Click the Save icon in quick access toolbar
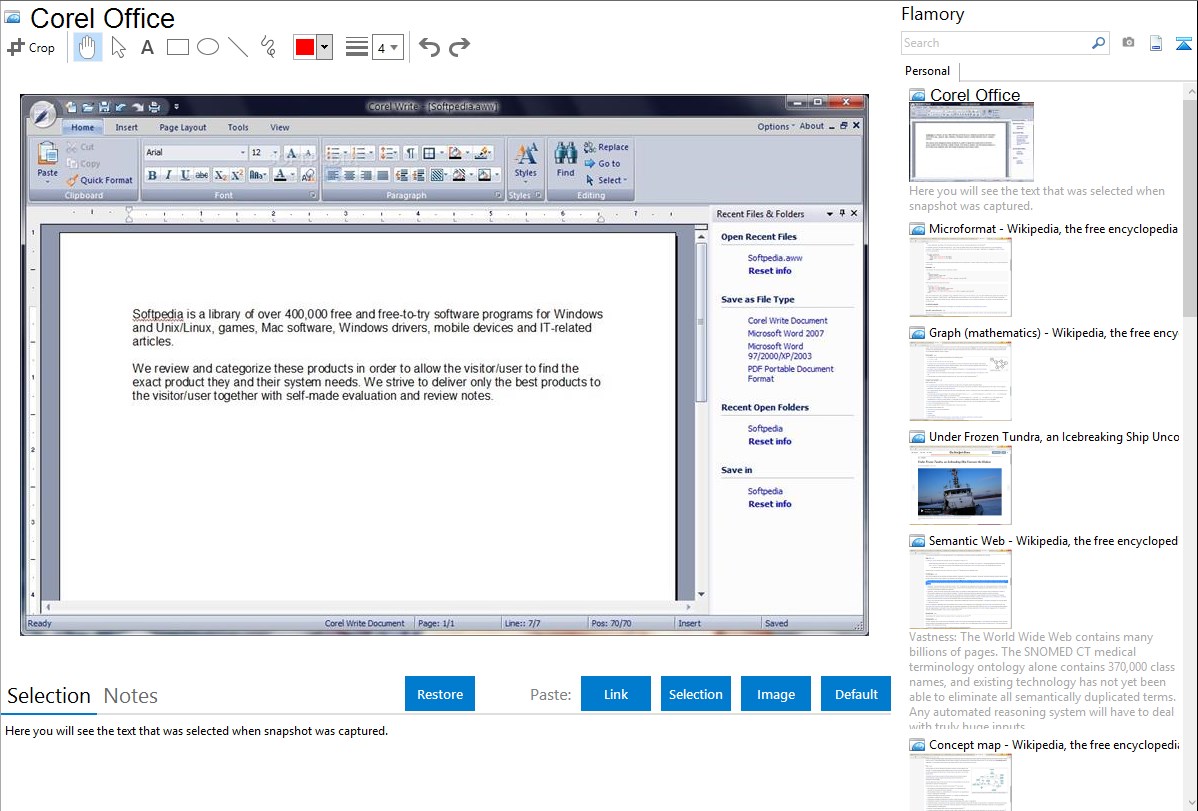Image resolution: width=1198 pixels, height=811 pixels. [105, 107]
